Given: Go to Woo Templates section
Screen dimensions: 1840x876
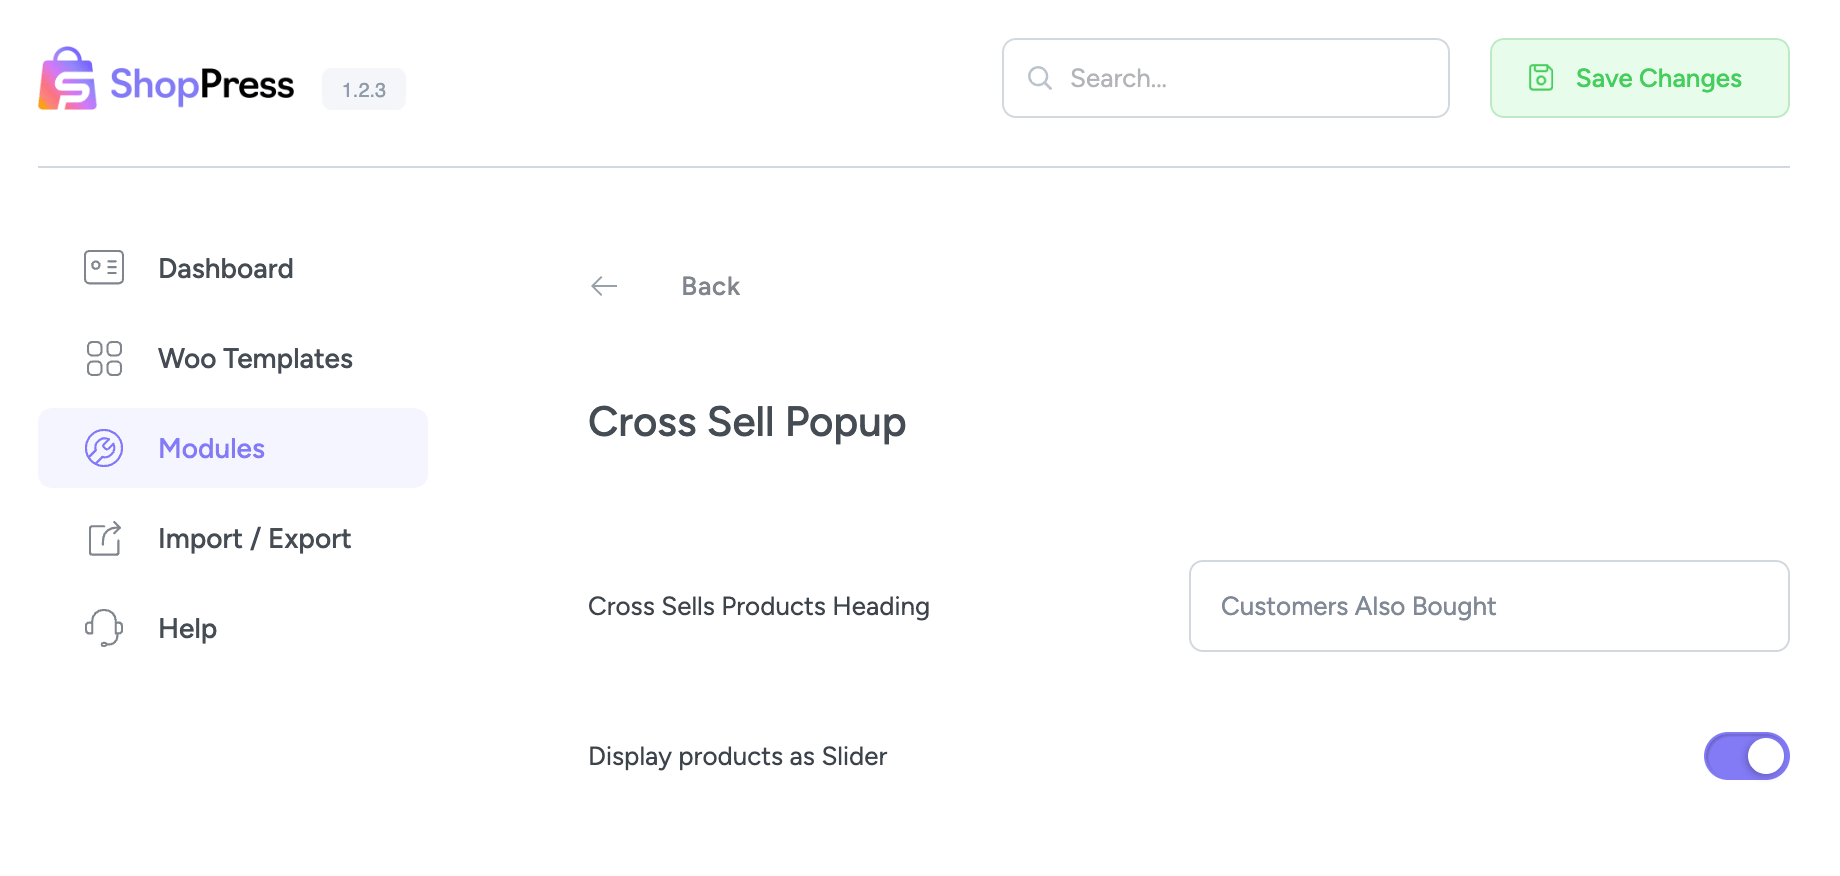Looking at the screenshot, I should point(255,358).
